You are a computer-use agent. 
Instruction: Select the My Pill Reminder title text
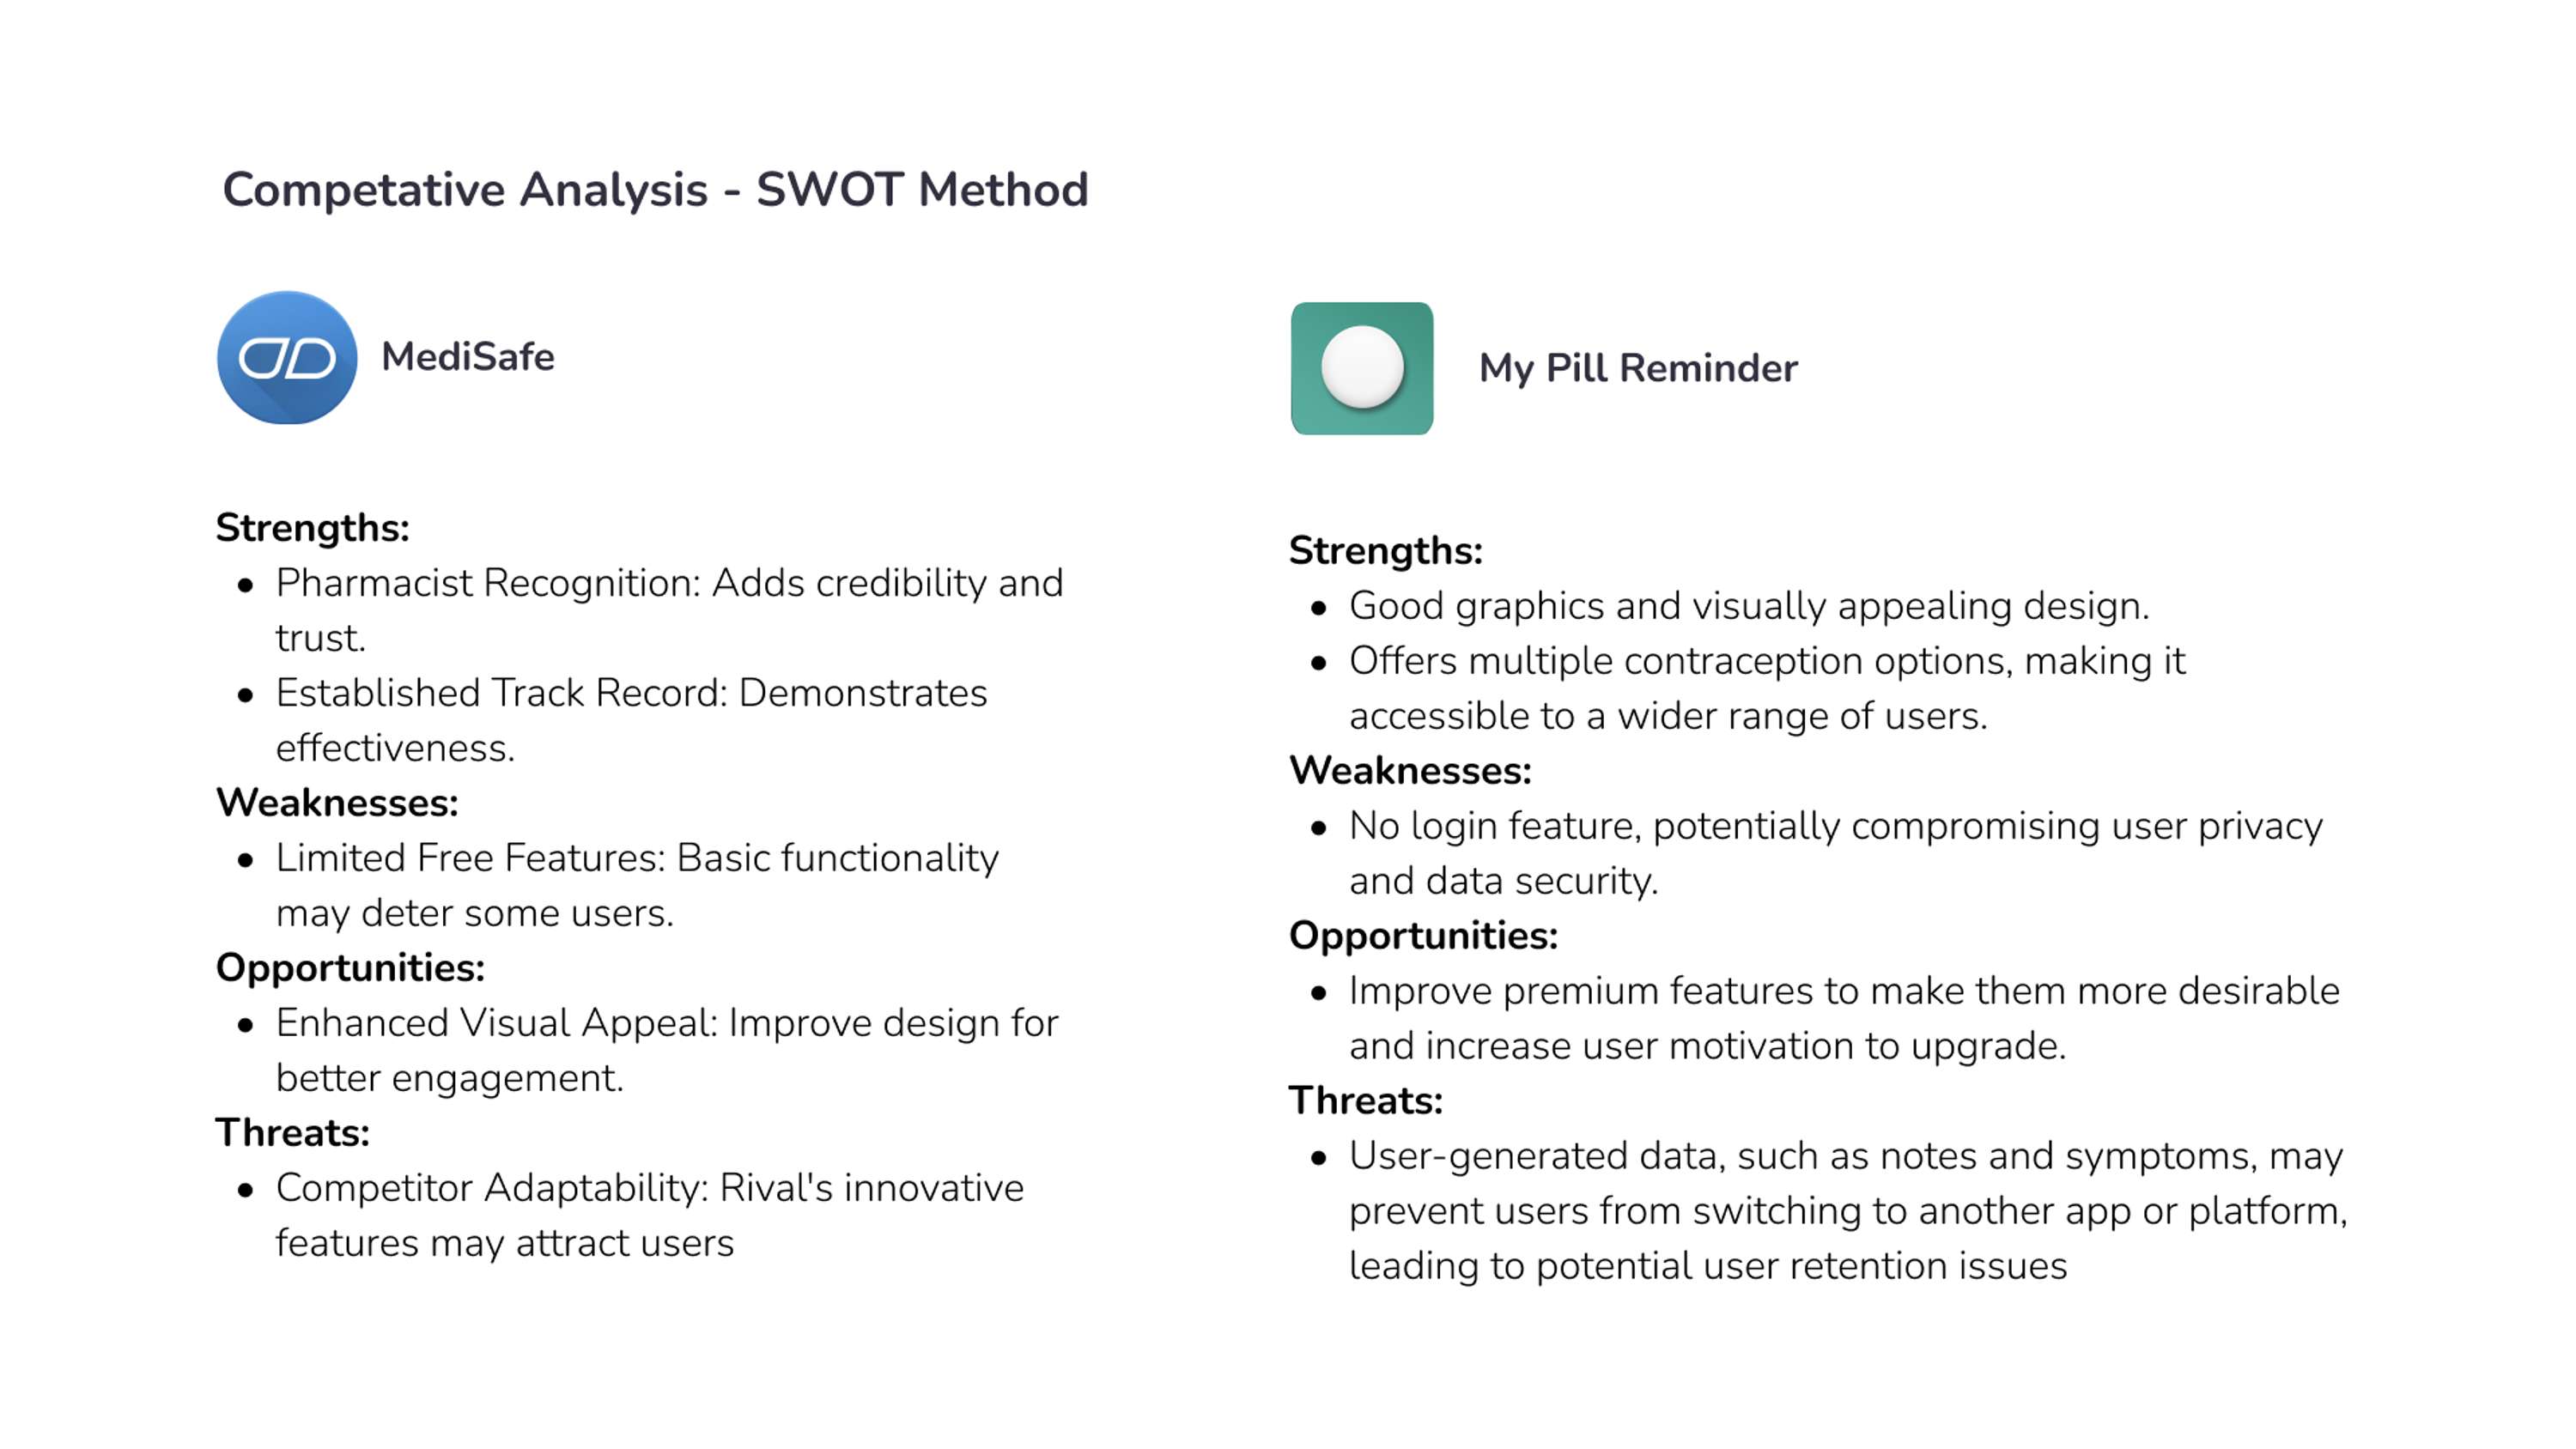[1638, 368]
